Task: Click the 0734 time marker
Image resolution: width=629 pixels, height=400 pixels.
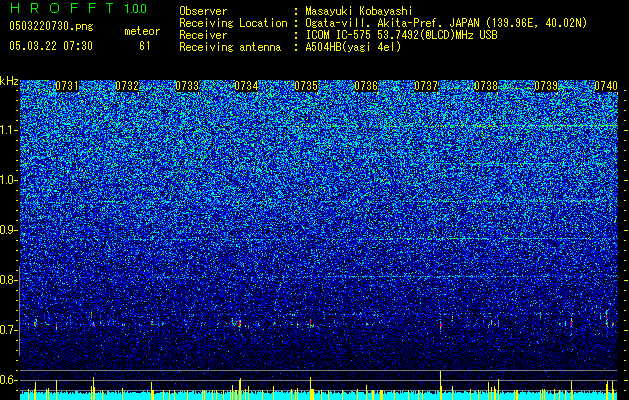Action: click(x=246, y=86)
